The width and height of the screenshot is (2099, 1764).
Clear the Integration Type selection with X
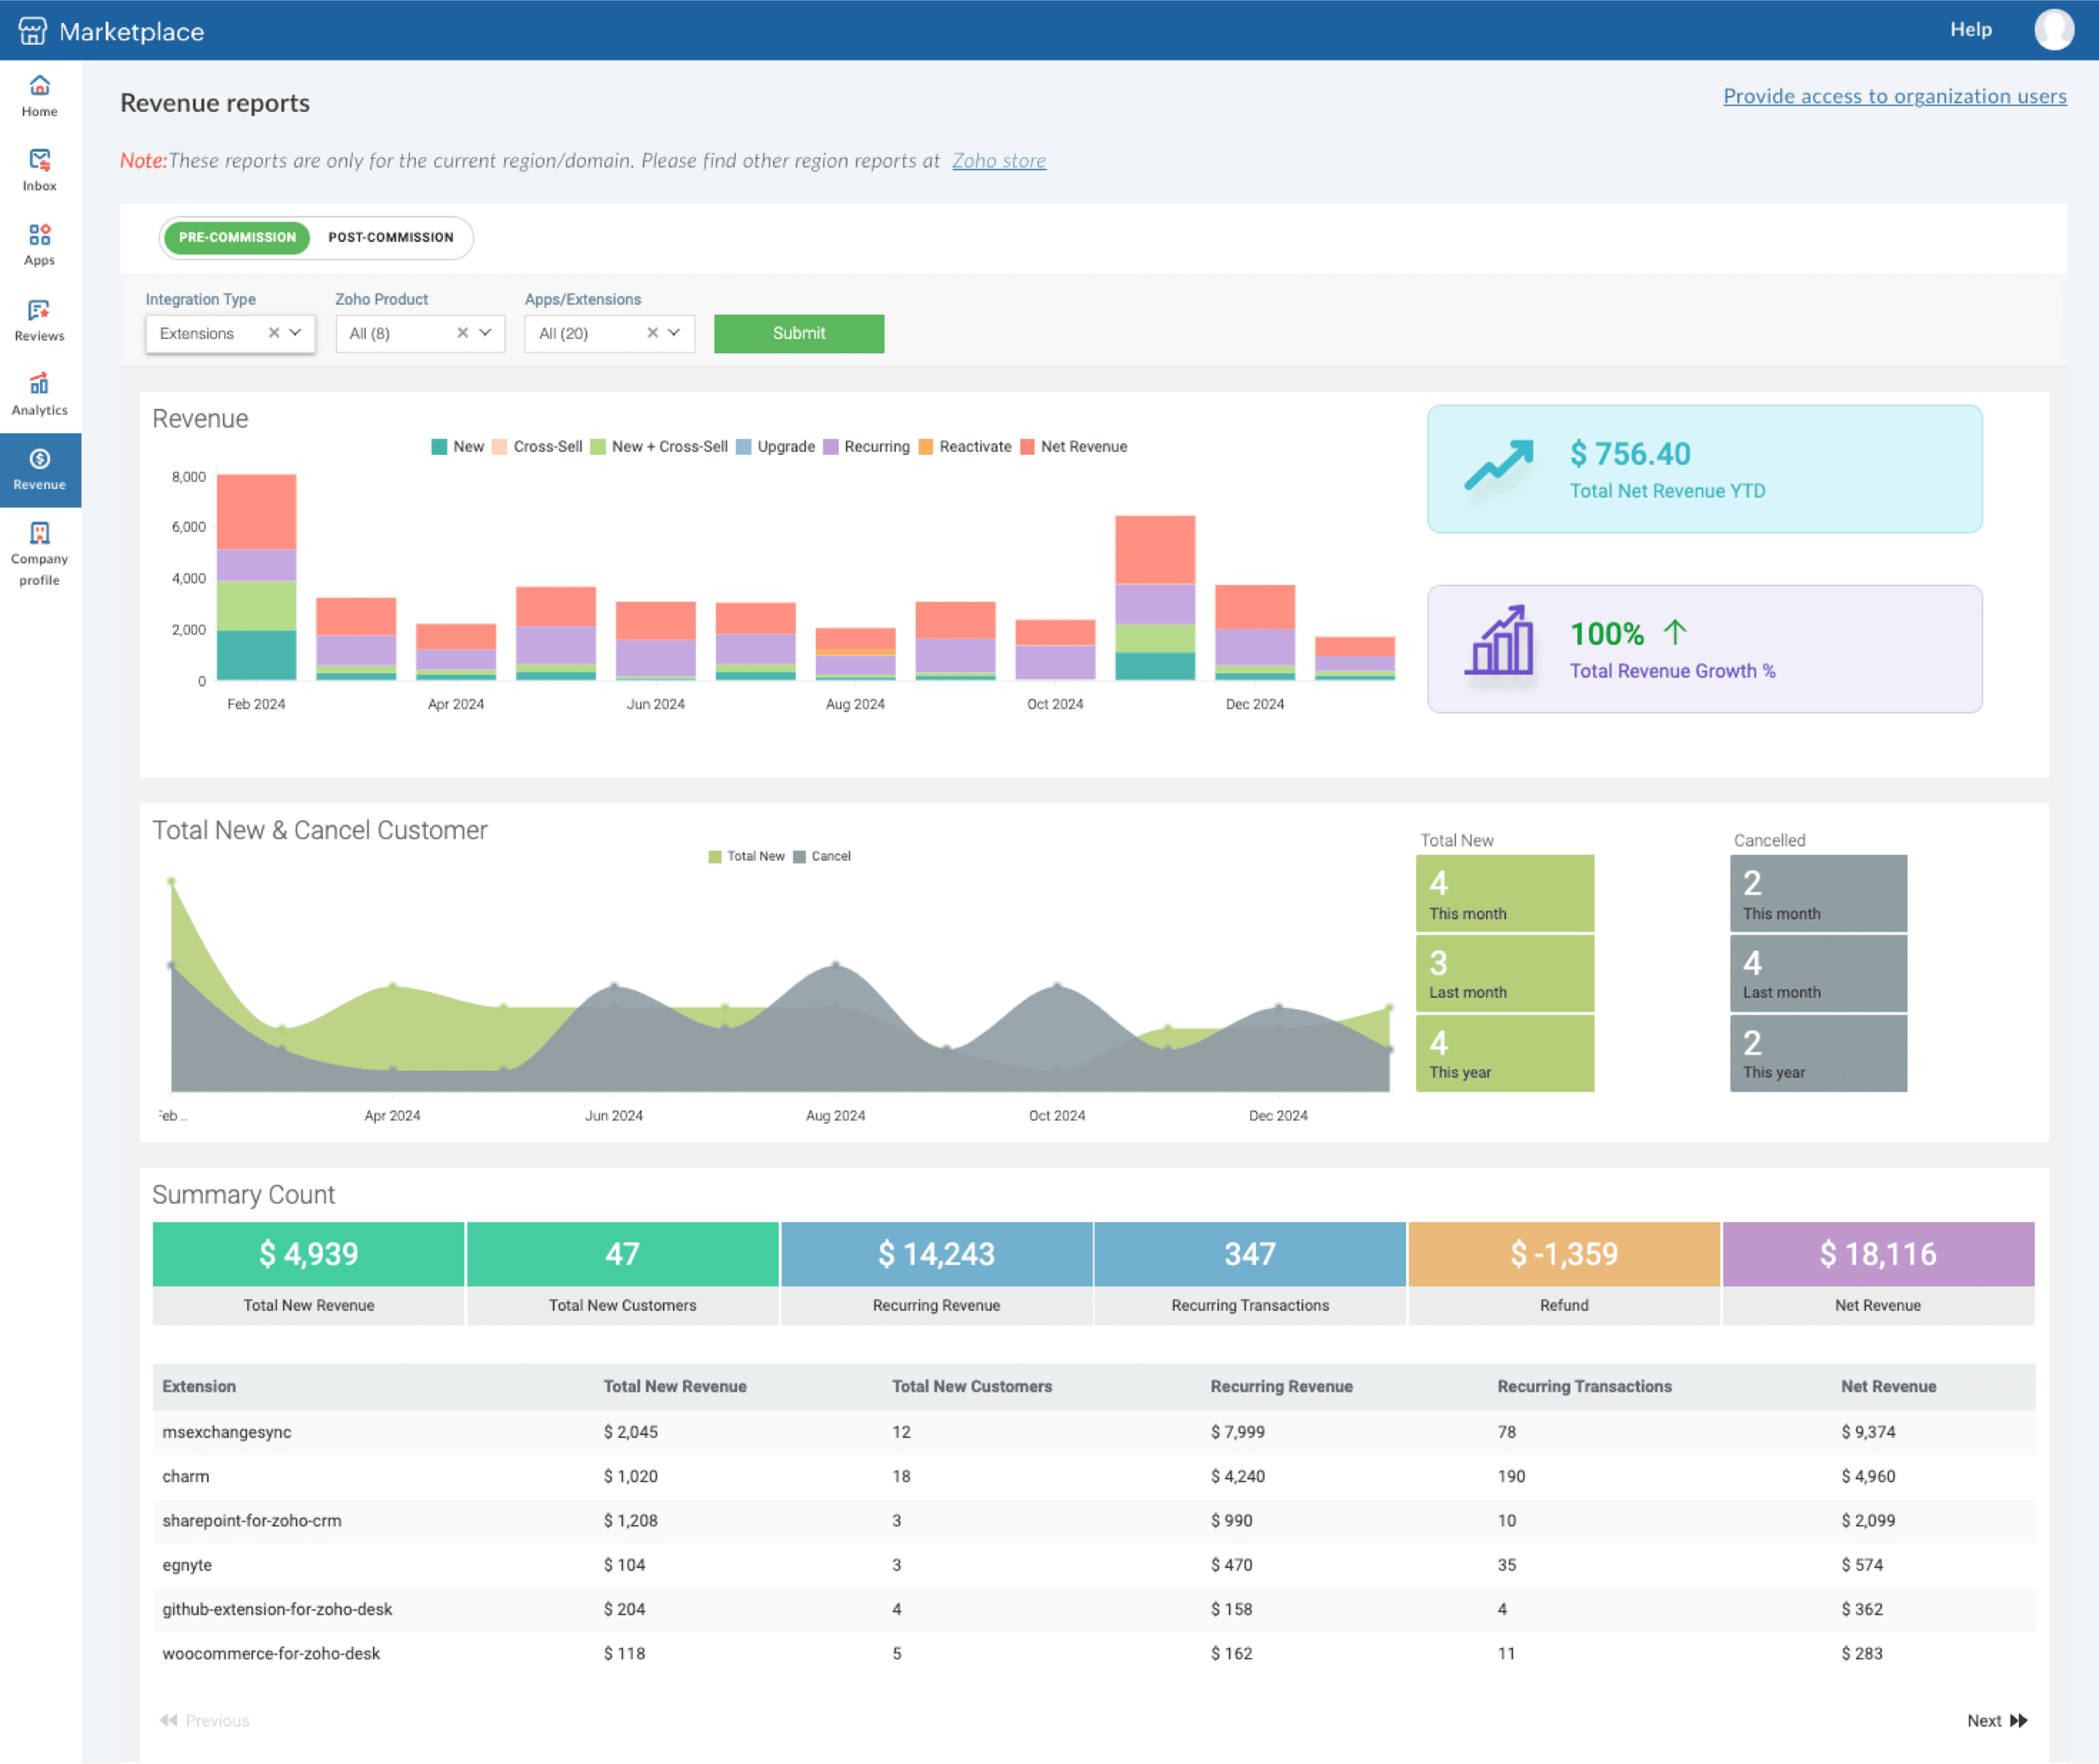(274, 333)
